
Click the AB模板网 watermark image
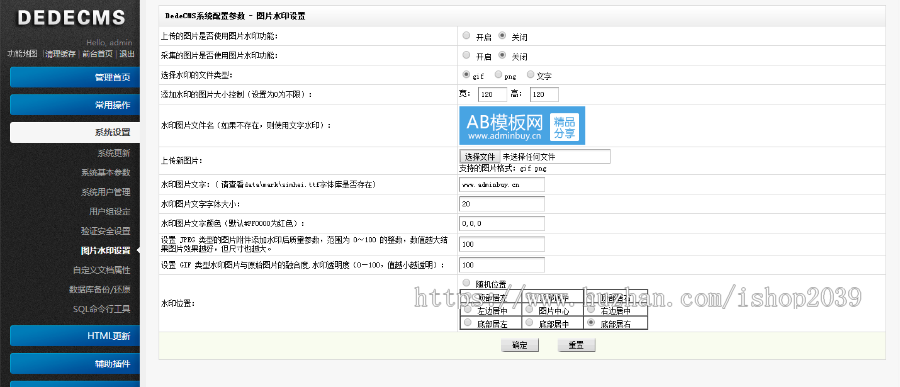point(522,125)
